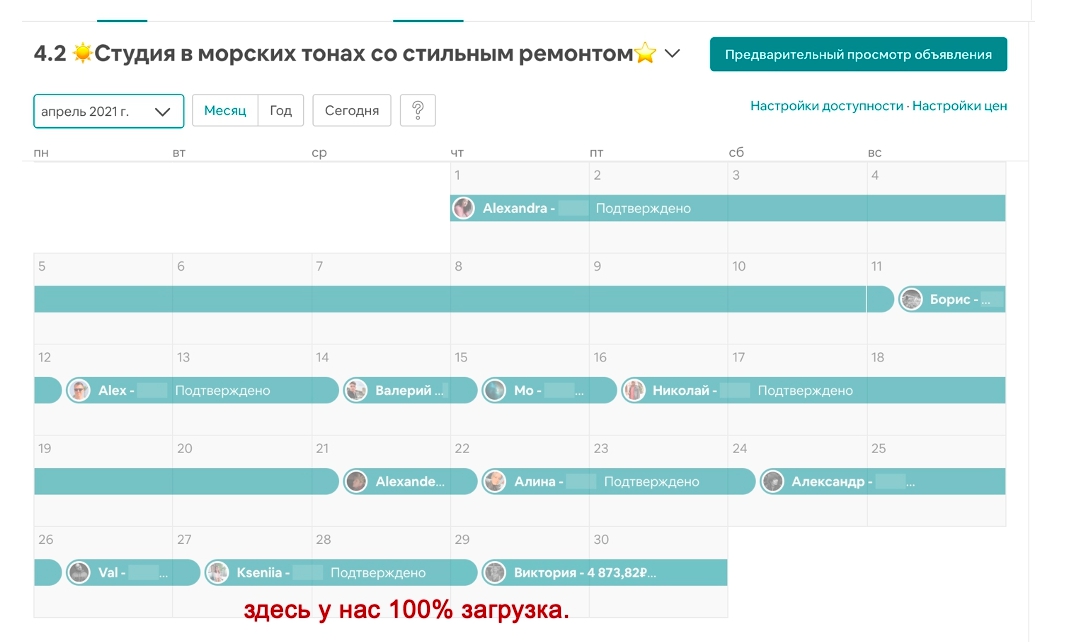The width and height of the screenshot is (1073, 642).
Task: Click Борис guest avatar on April 11
Action: [911, 299]
